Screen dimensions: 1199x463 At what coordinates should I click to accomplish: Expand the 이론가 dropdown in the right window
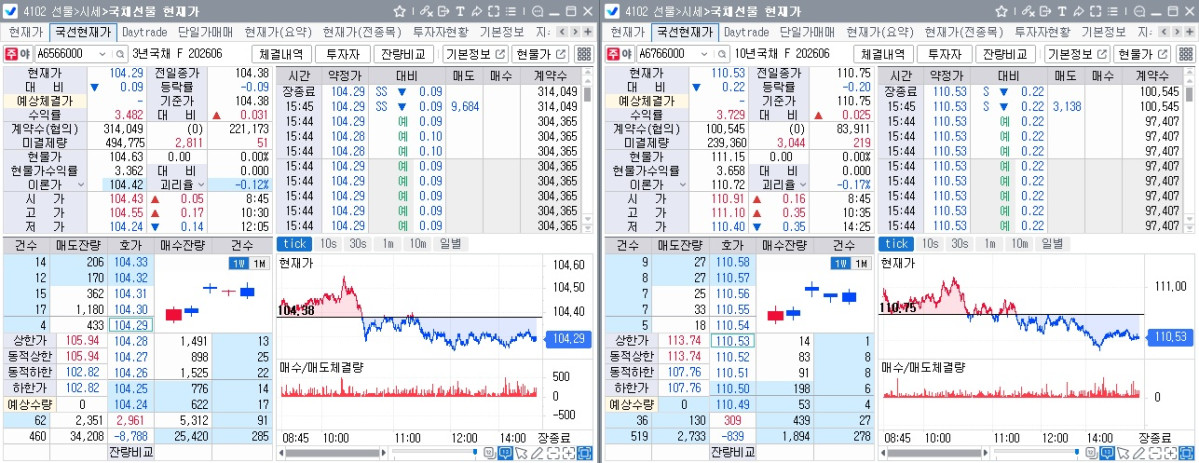coord(681,184)
